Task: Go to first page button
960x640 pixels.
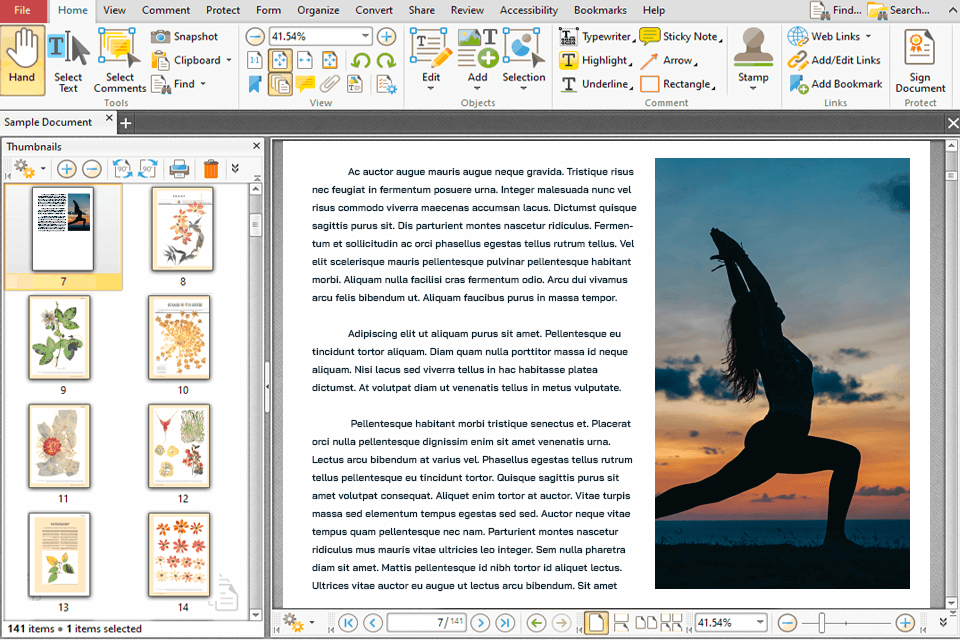Action: (348, 623)
